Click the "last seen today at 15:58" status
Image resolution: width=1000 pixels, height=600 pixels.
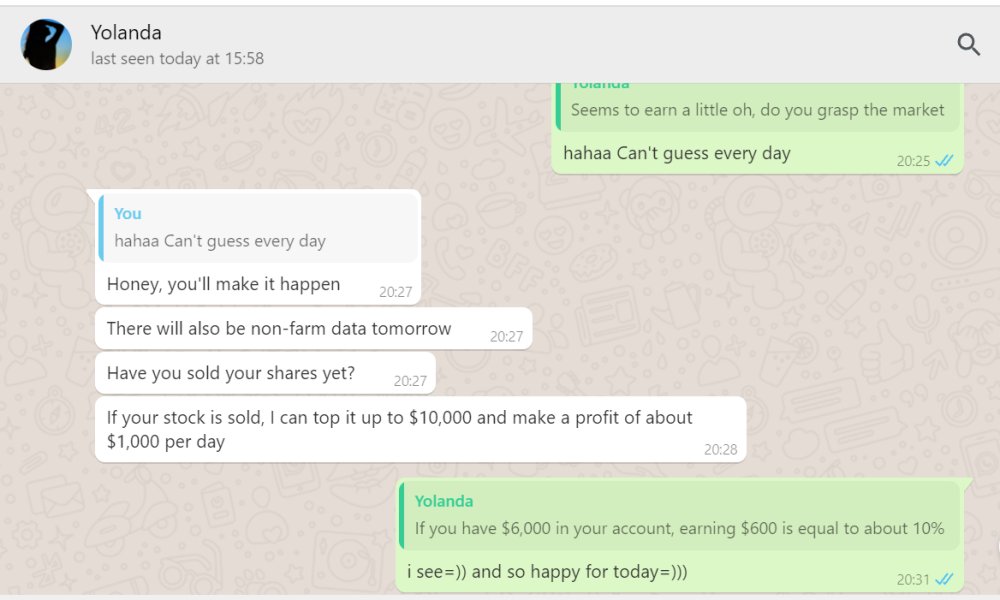pyautogui.click(x=177, y=59)
